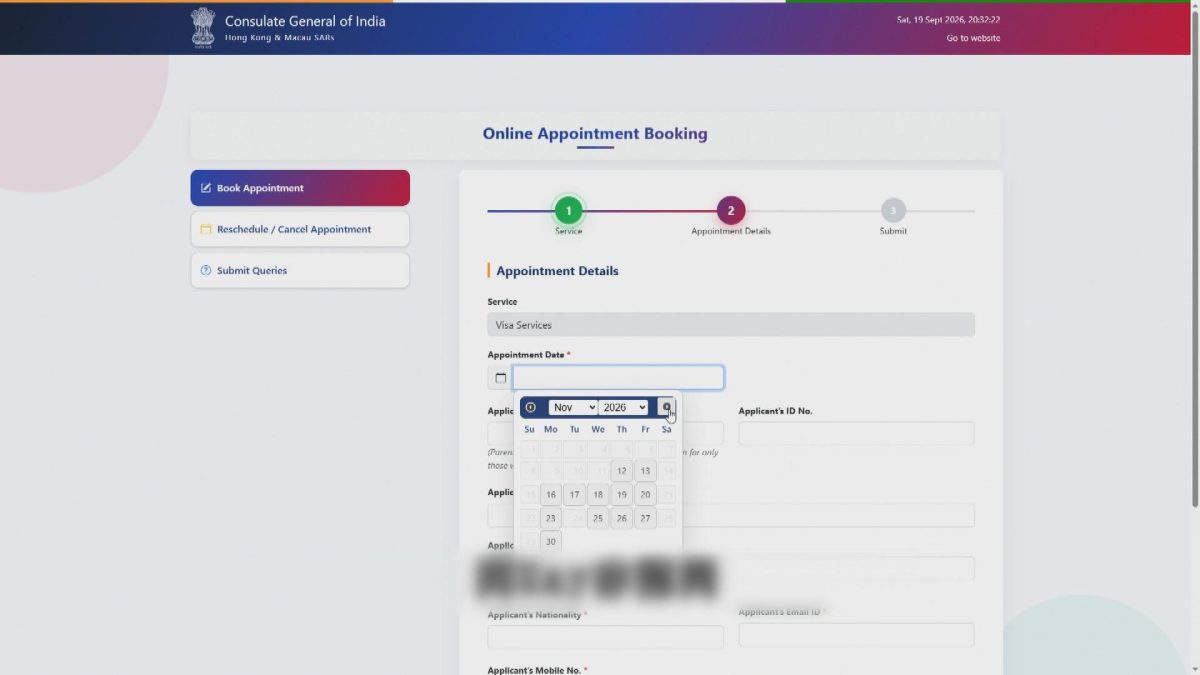Open the Go to website link
Viewport: 1200px width, 675px height.
[973, 38]
